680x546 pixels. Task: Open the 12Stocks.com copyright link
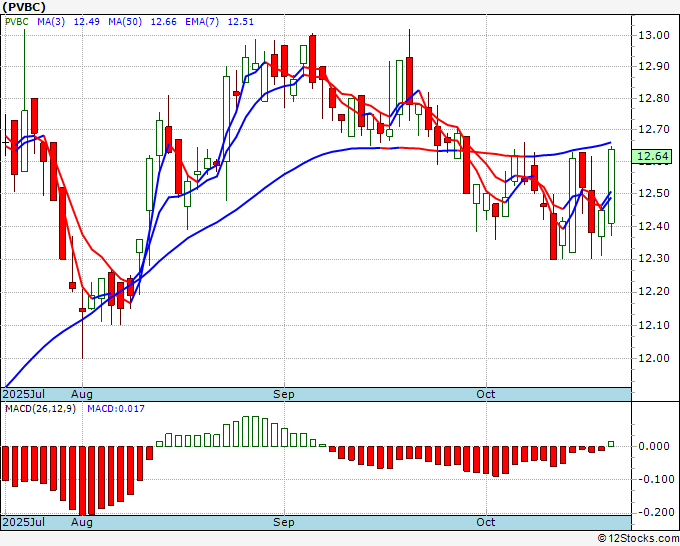[638, 539]
